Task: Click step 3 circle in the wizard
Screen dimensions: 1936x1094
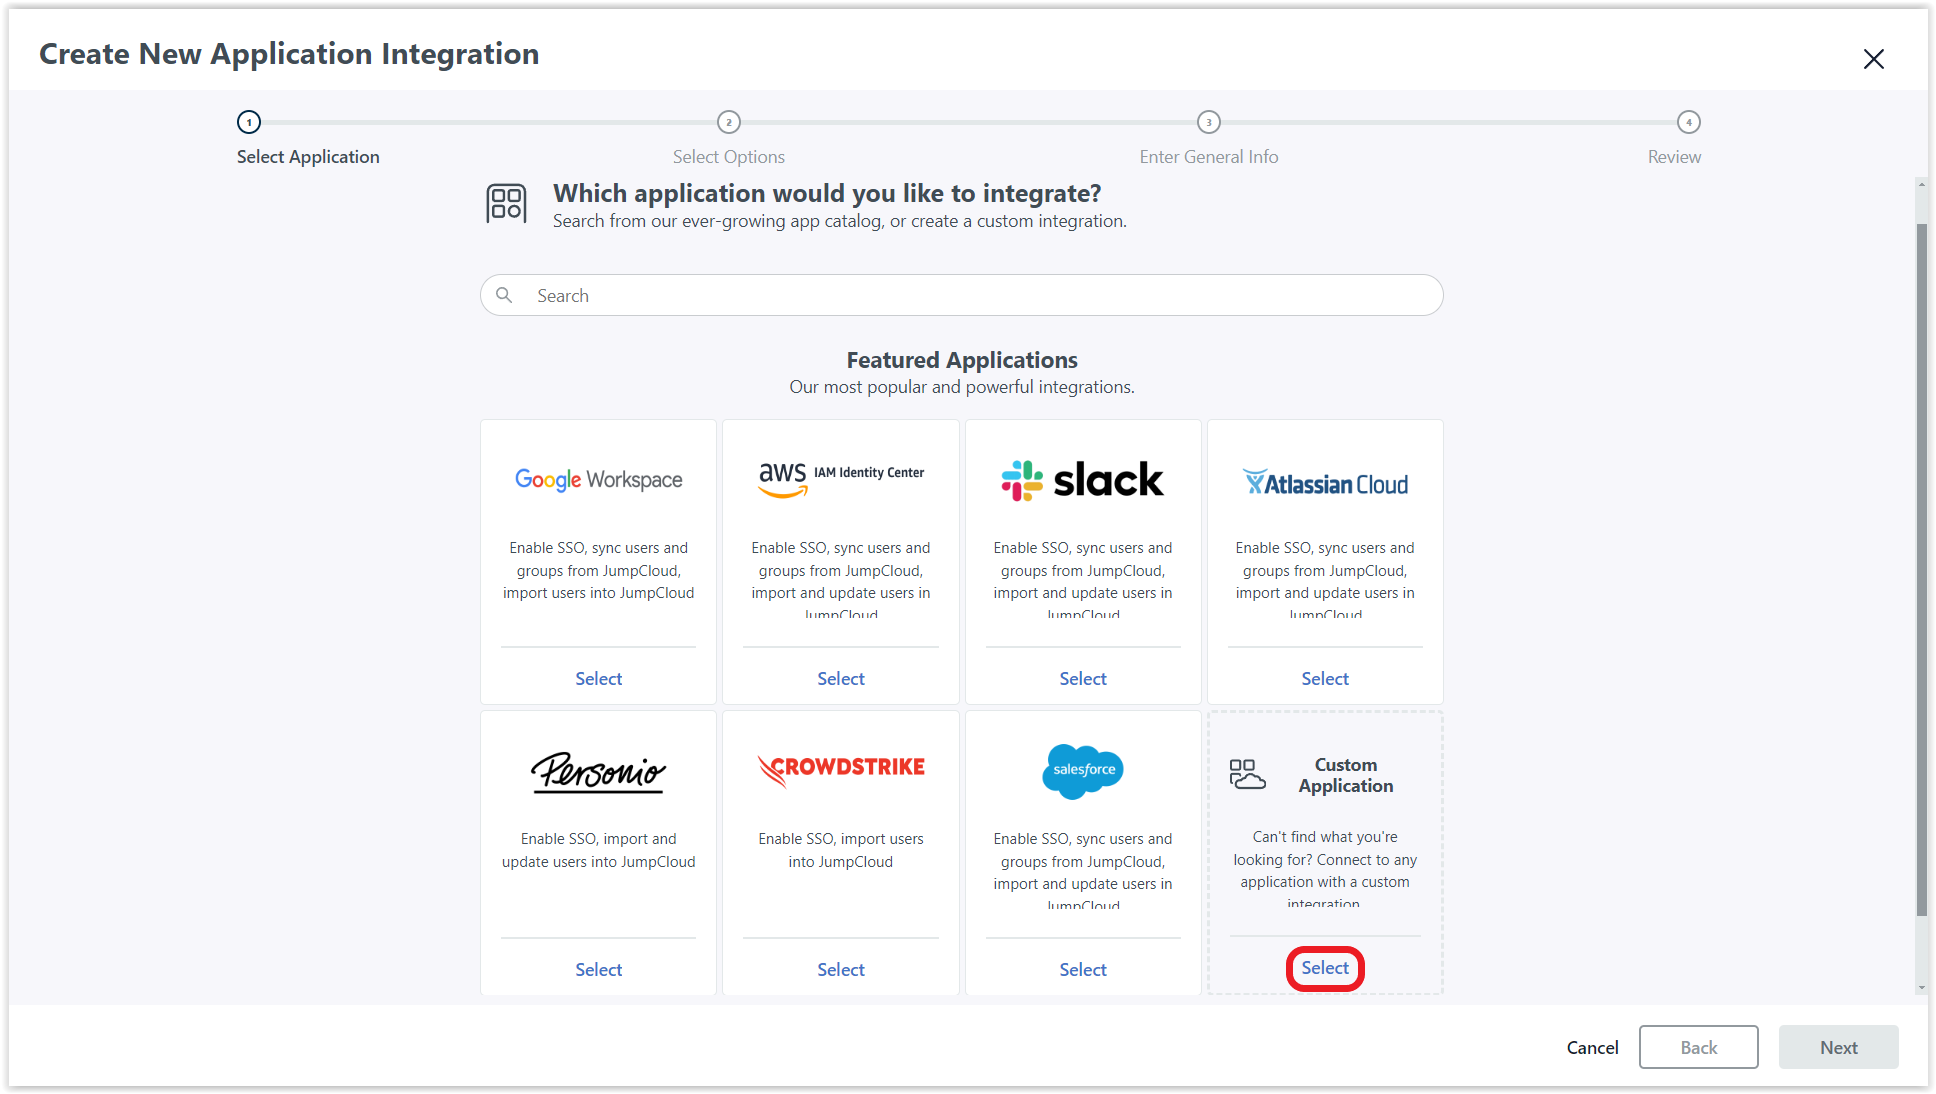Action: coord(1209,122)
